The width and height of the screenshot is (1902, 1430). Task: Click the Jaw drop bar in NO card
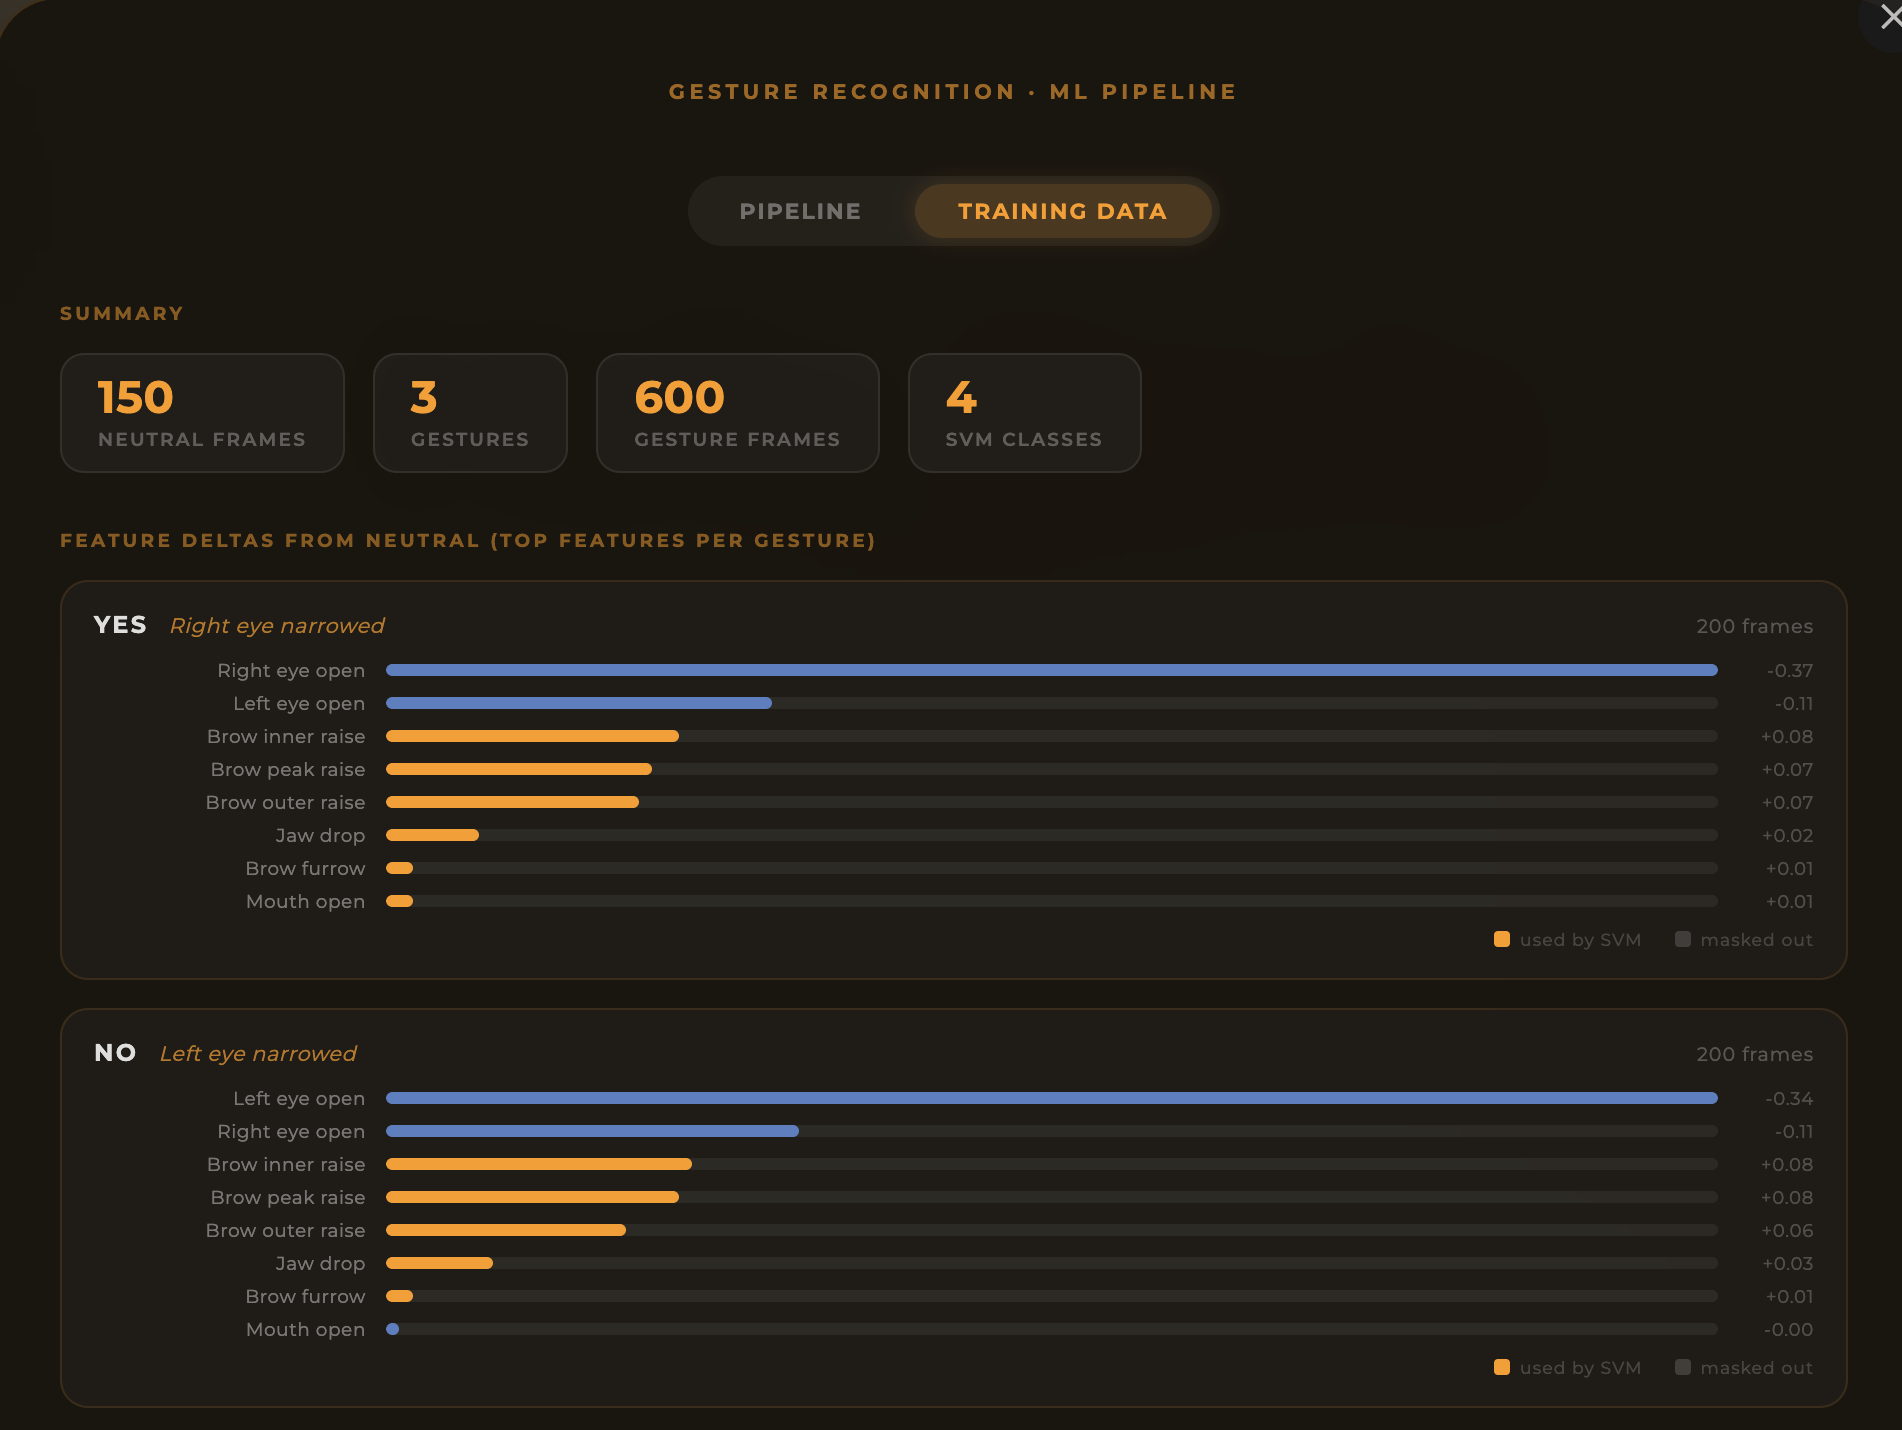(x=1052, y=1263)
